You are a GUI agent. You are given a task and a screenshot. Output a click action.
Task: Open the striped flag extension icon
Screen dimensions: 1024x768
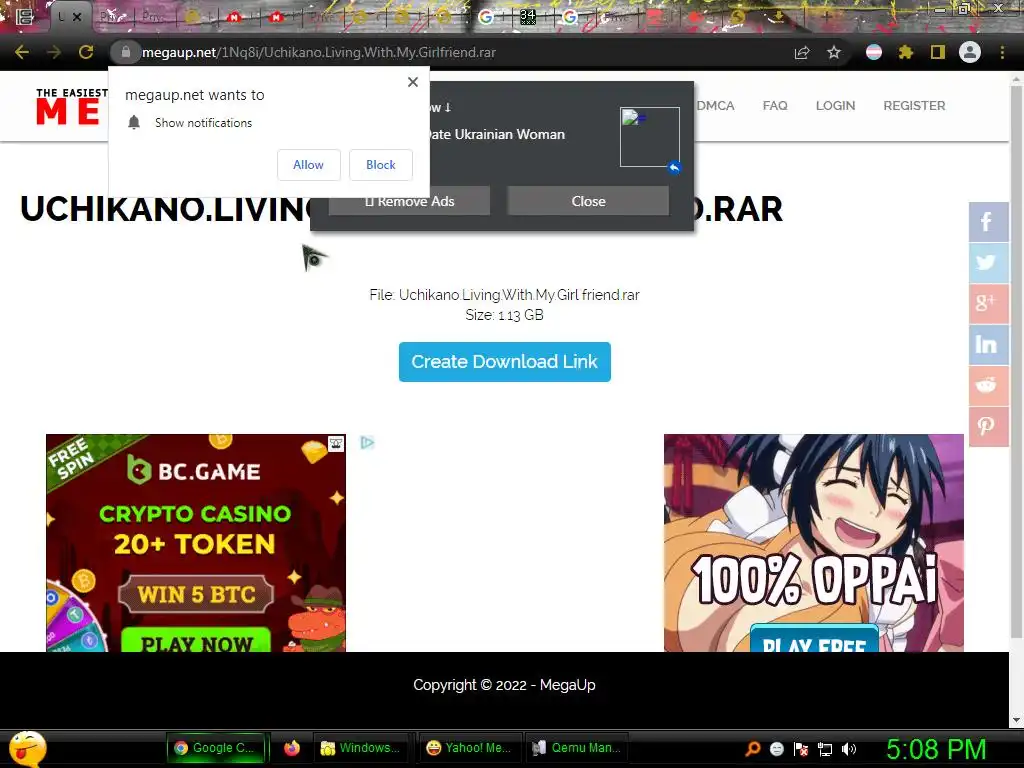click(x=874, y=52)
